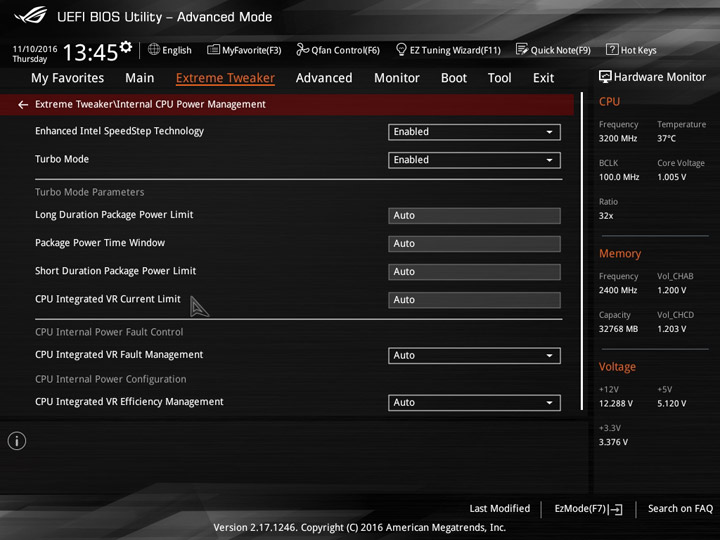The image size is (720, 540).
Task: Launch EZ Tuning Wizard(F11) label
Action: 455,50
